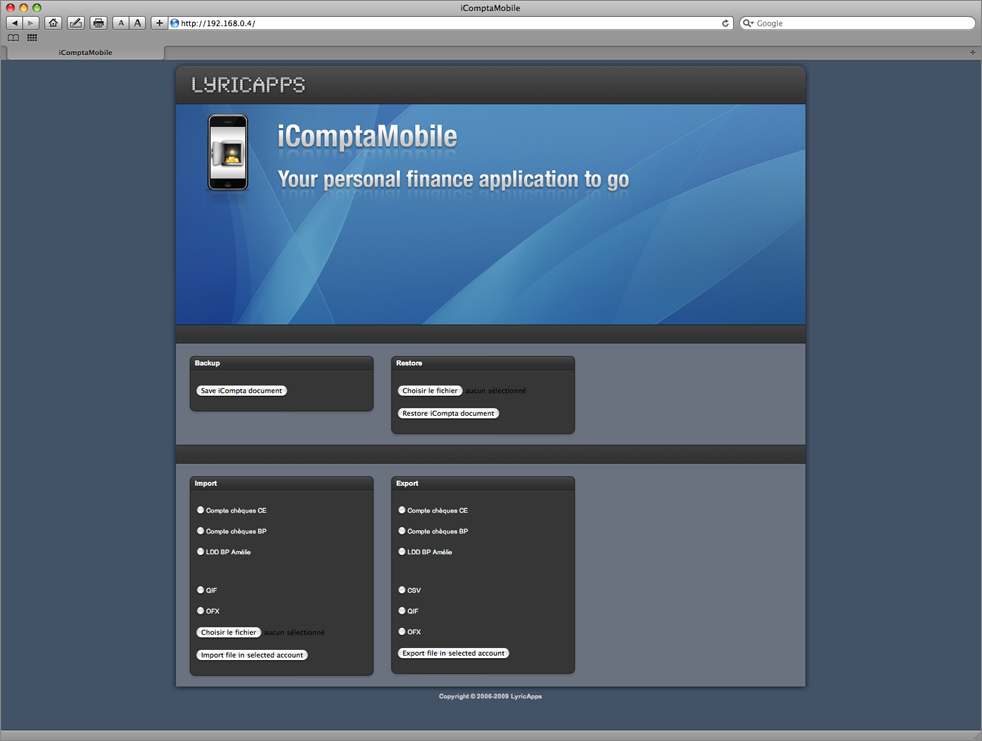982x741 pixels.
Task: Switch to the iComptaMobile tab
Action: [x=85, y=52]
